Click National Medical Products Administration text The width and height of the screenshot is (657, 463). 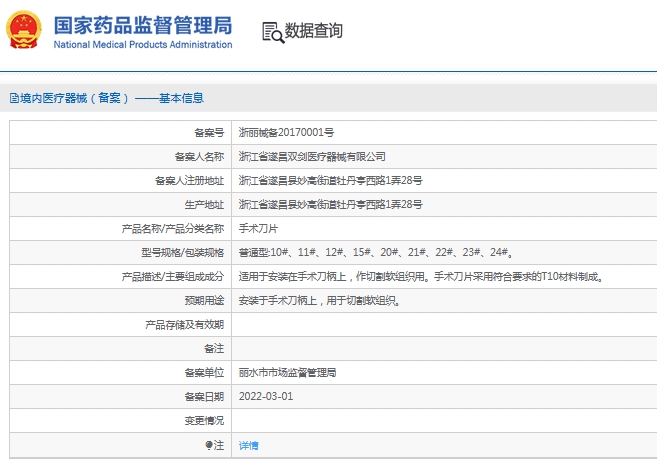tap(143, 44)
